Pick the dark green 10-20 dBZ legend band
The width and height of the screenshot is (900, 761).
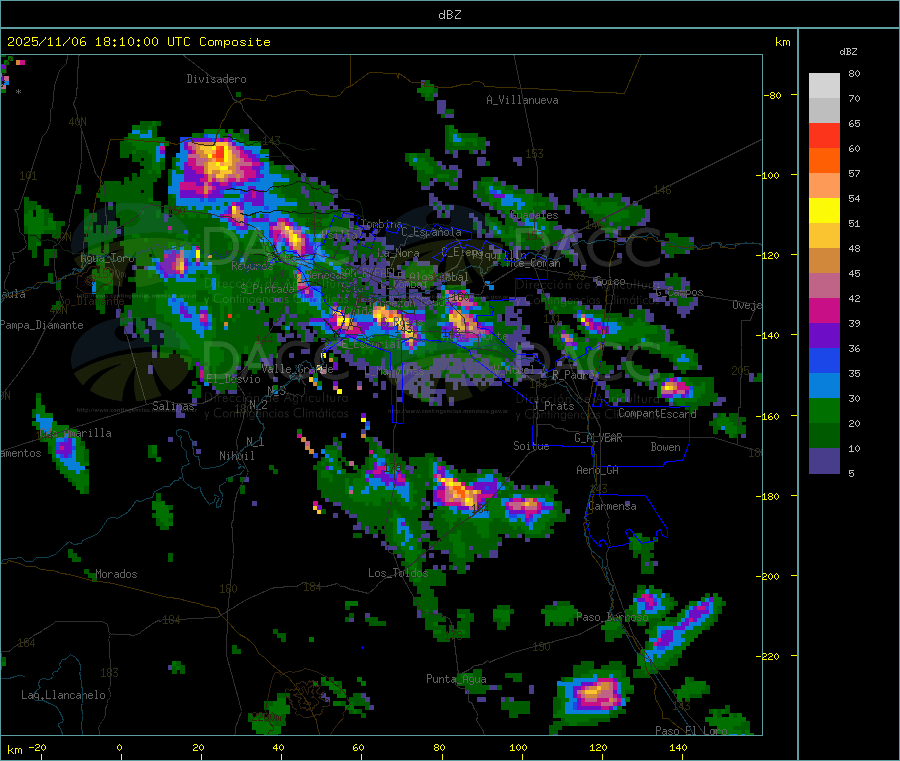824,436
